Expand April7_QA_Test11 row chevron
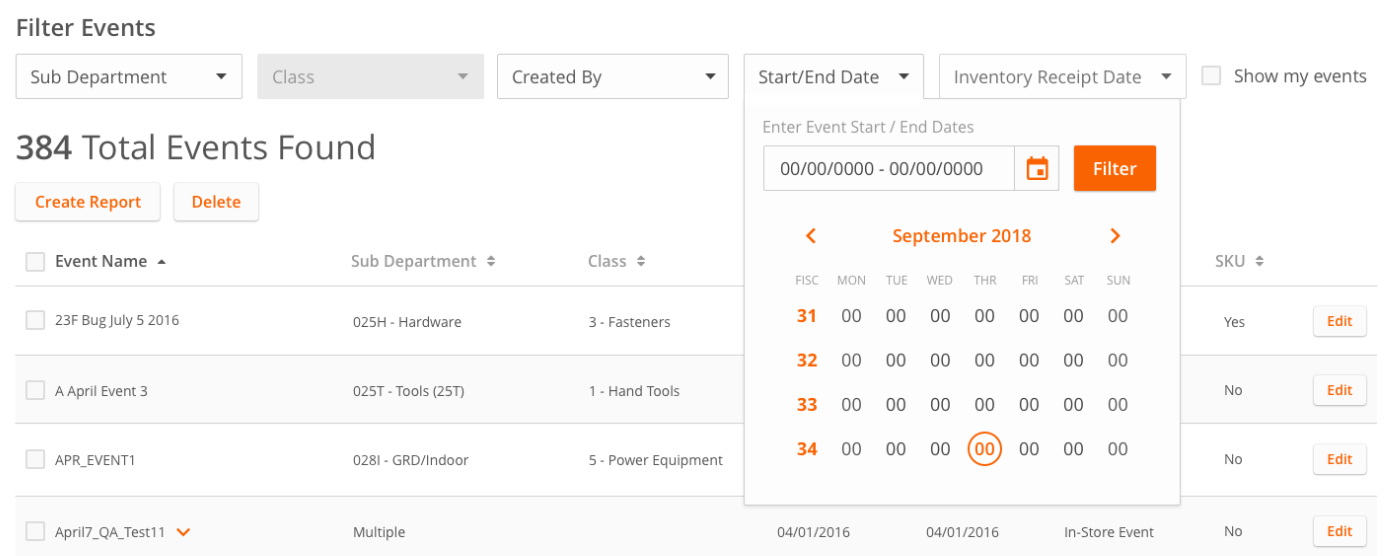Screen dimensions: 1391x556 [x=183, y=532]
